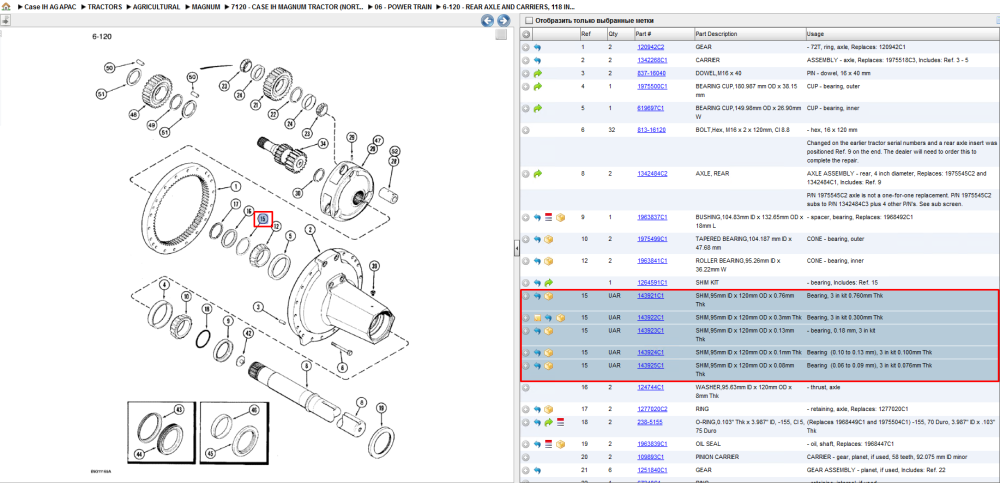Click the round add button on the WASHER row

click(526, 387)
